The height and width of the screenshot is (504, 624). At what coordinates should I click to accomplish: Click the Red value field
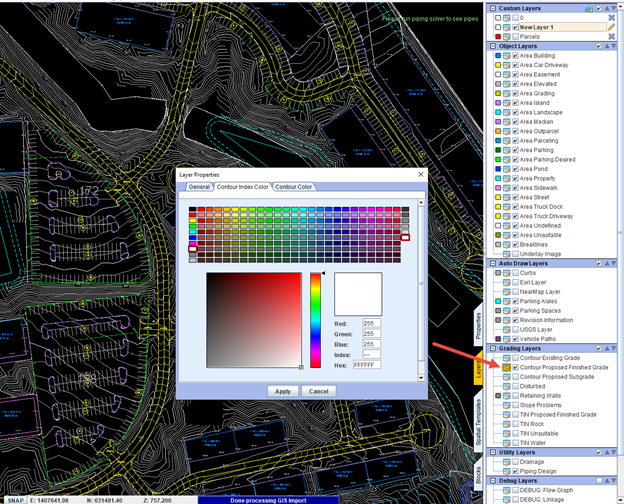[371, 323]
